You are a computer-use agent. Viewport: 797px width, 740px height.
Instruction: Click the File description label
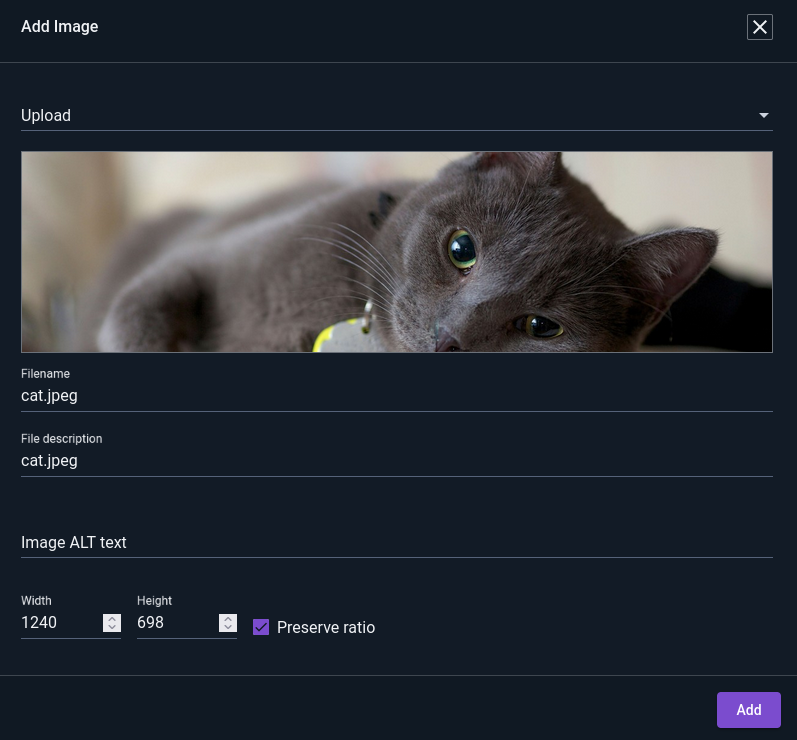[x=62, y=439]
